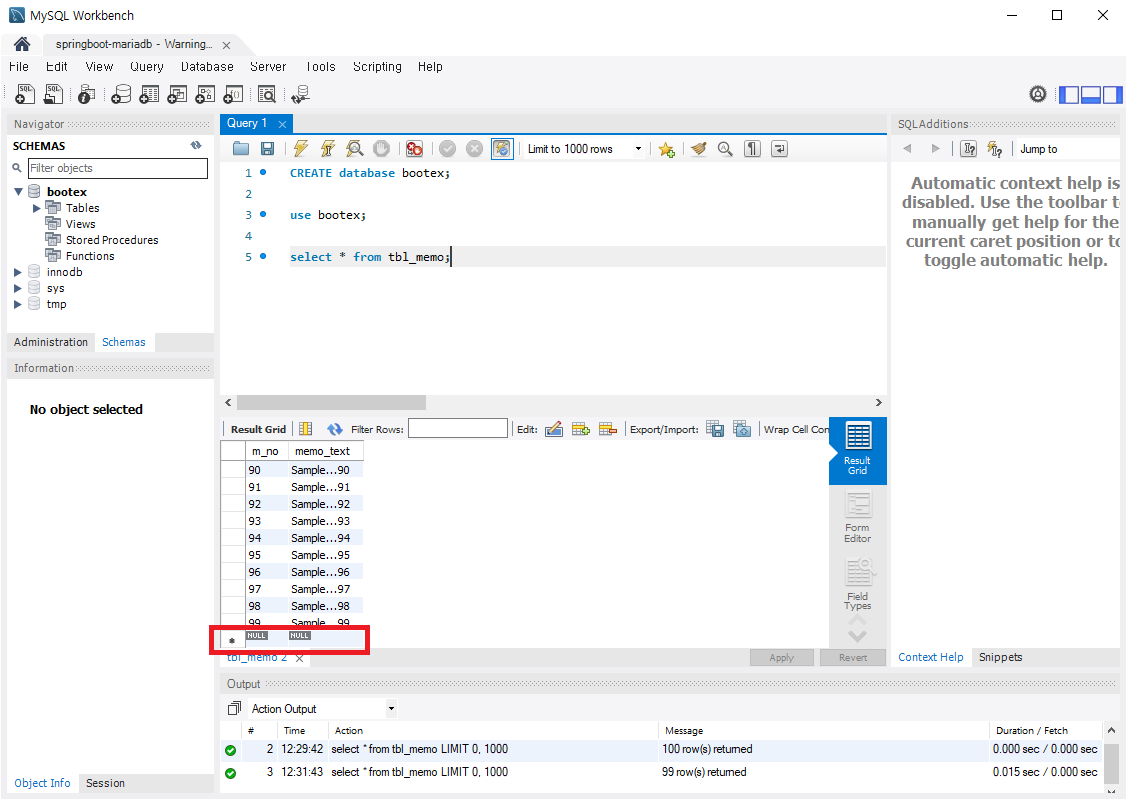Viewport: 1127px width, 800px height.
Task: Save the script to file icon
Action: coord(267,149)
